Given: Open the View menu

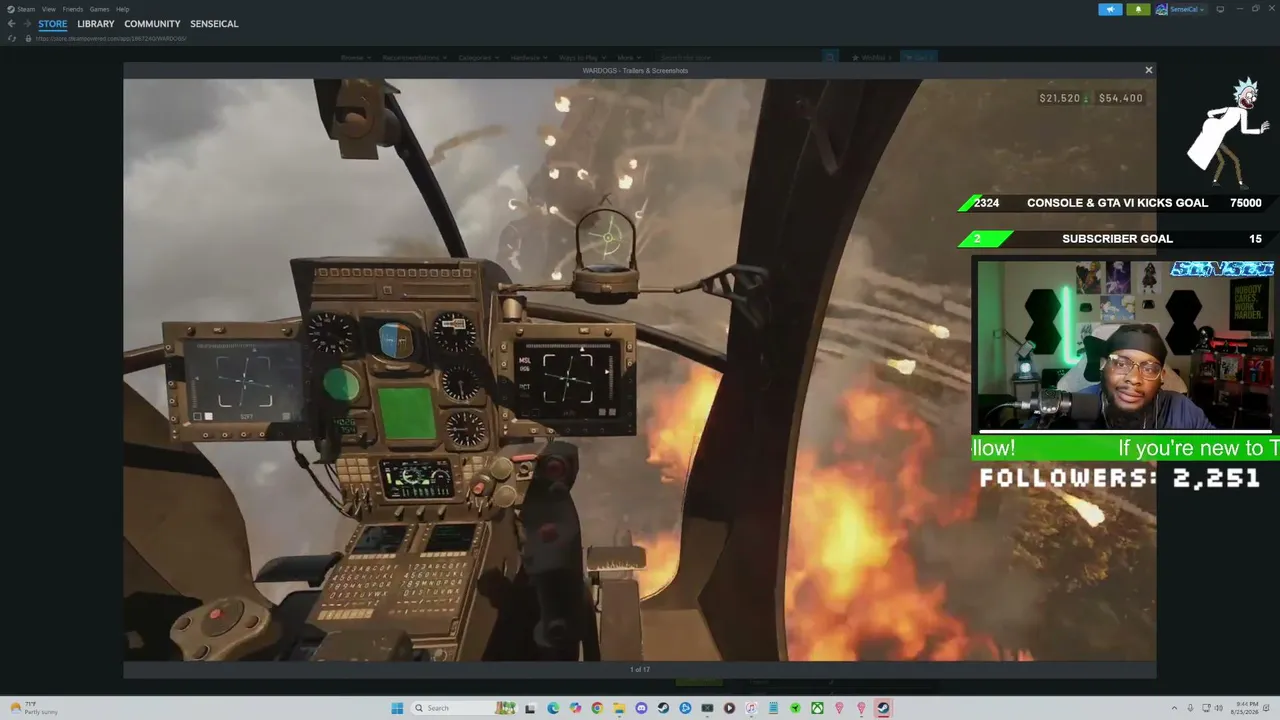Looking at the screenshot, I should (49, 9).
